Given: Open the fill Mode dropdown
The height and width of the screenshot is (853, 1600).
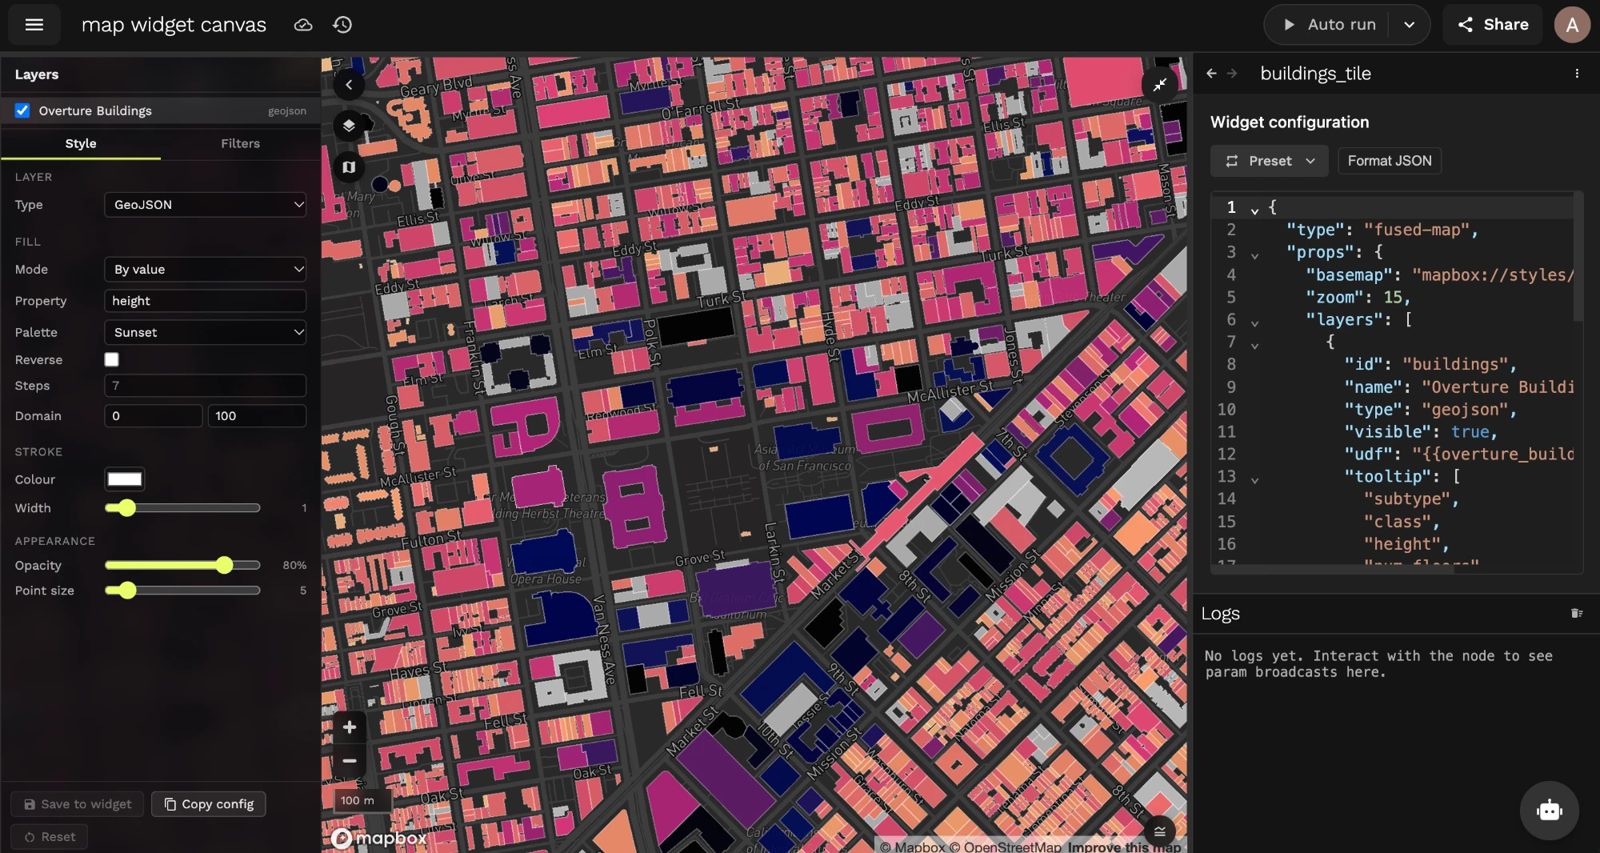Looking at the screenshot, I should click(x=205, y=269).
